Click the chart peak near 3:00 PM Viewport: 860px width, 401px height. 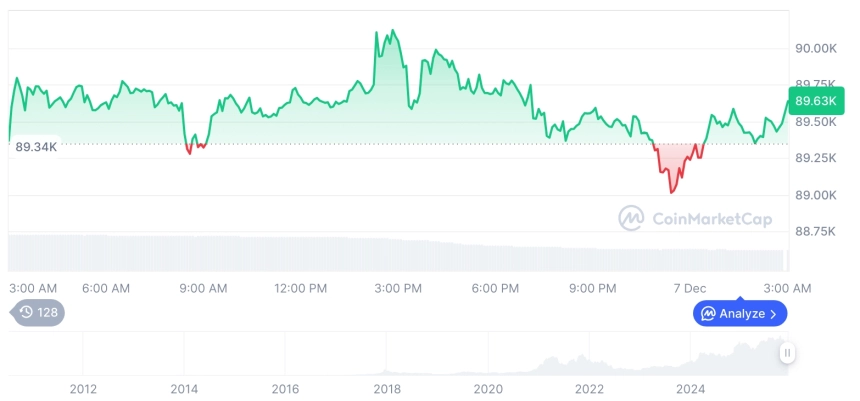pos(392,31)
